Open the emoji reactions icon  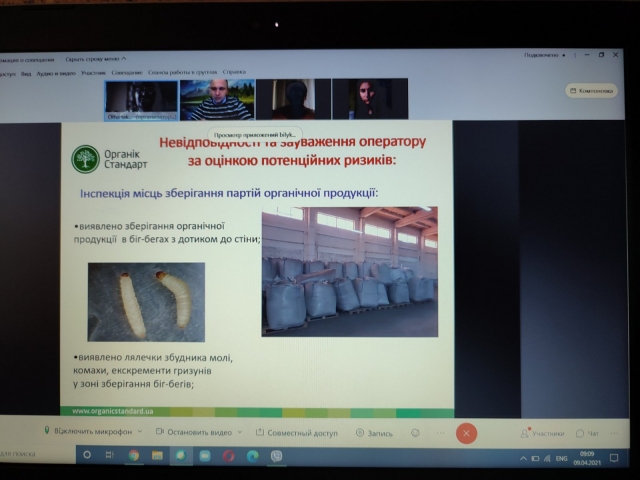click(415, 433)
